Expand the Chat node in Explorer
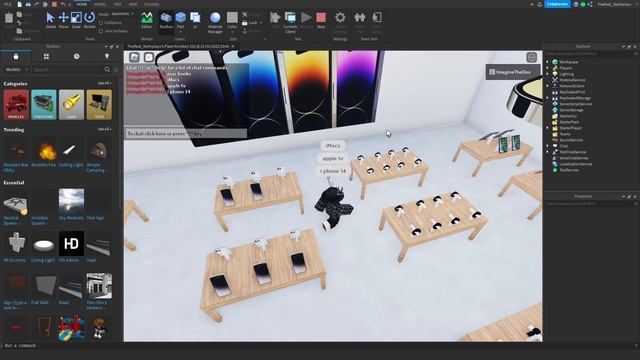 click(x=548, y=146)
